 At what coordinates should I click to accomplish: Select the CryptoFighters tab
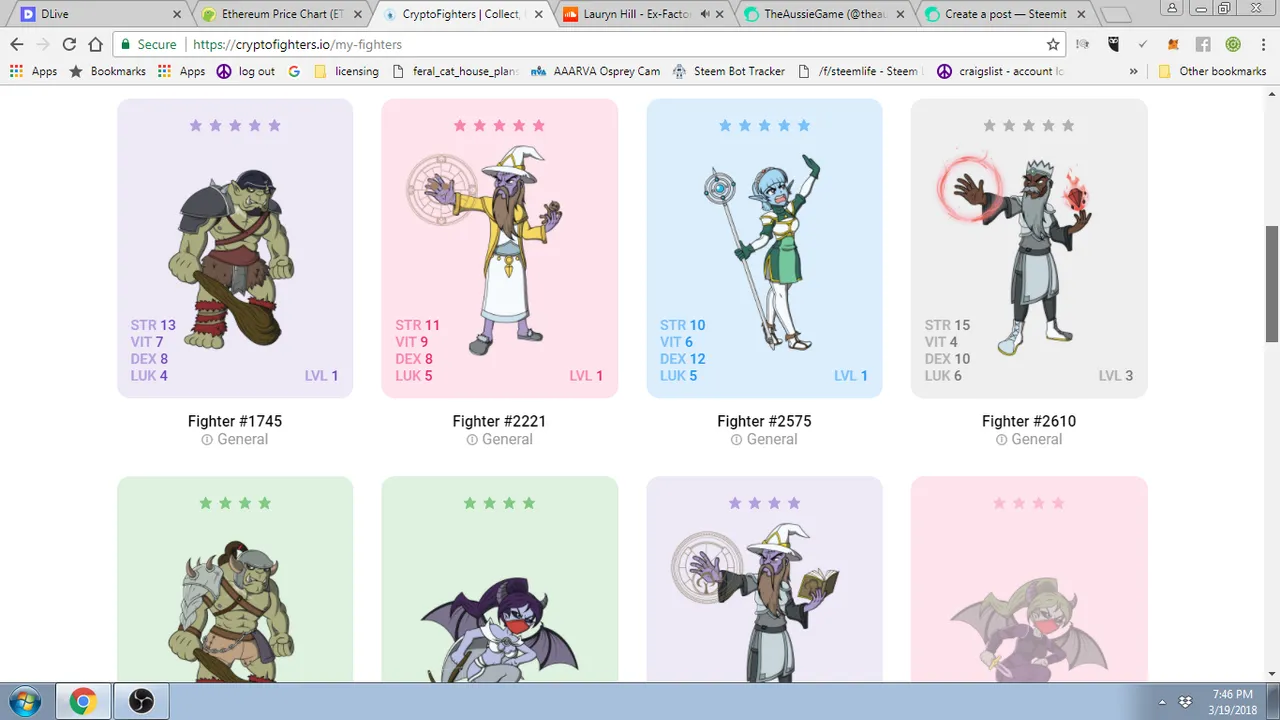(x=460, y=14)
